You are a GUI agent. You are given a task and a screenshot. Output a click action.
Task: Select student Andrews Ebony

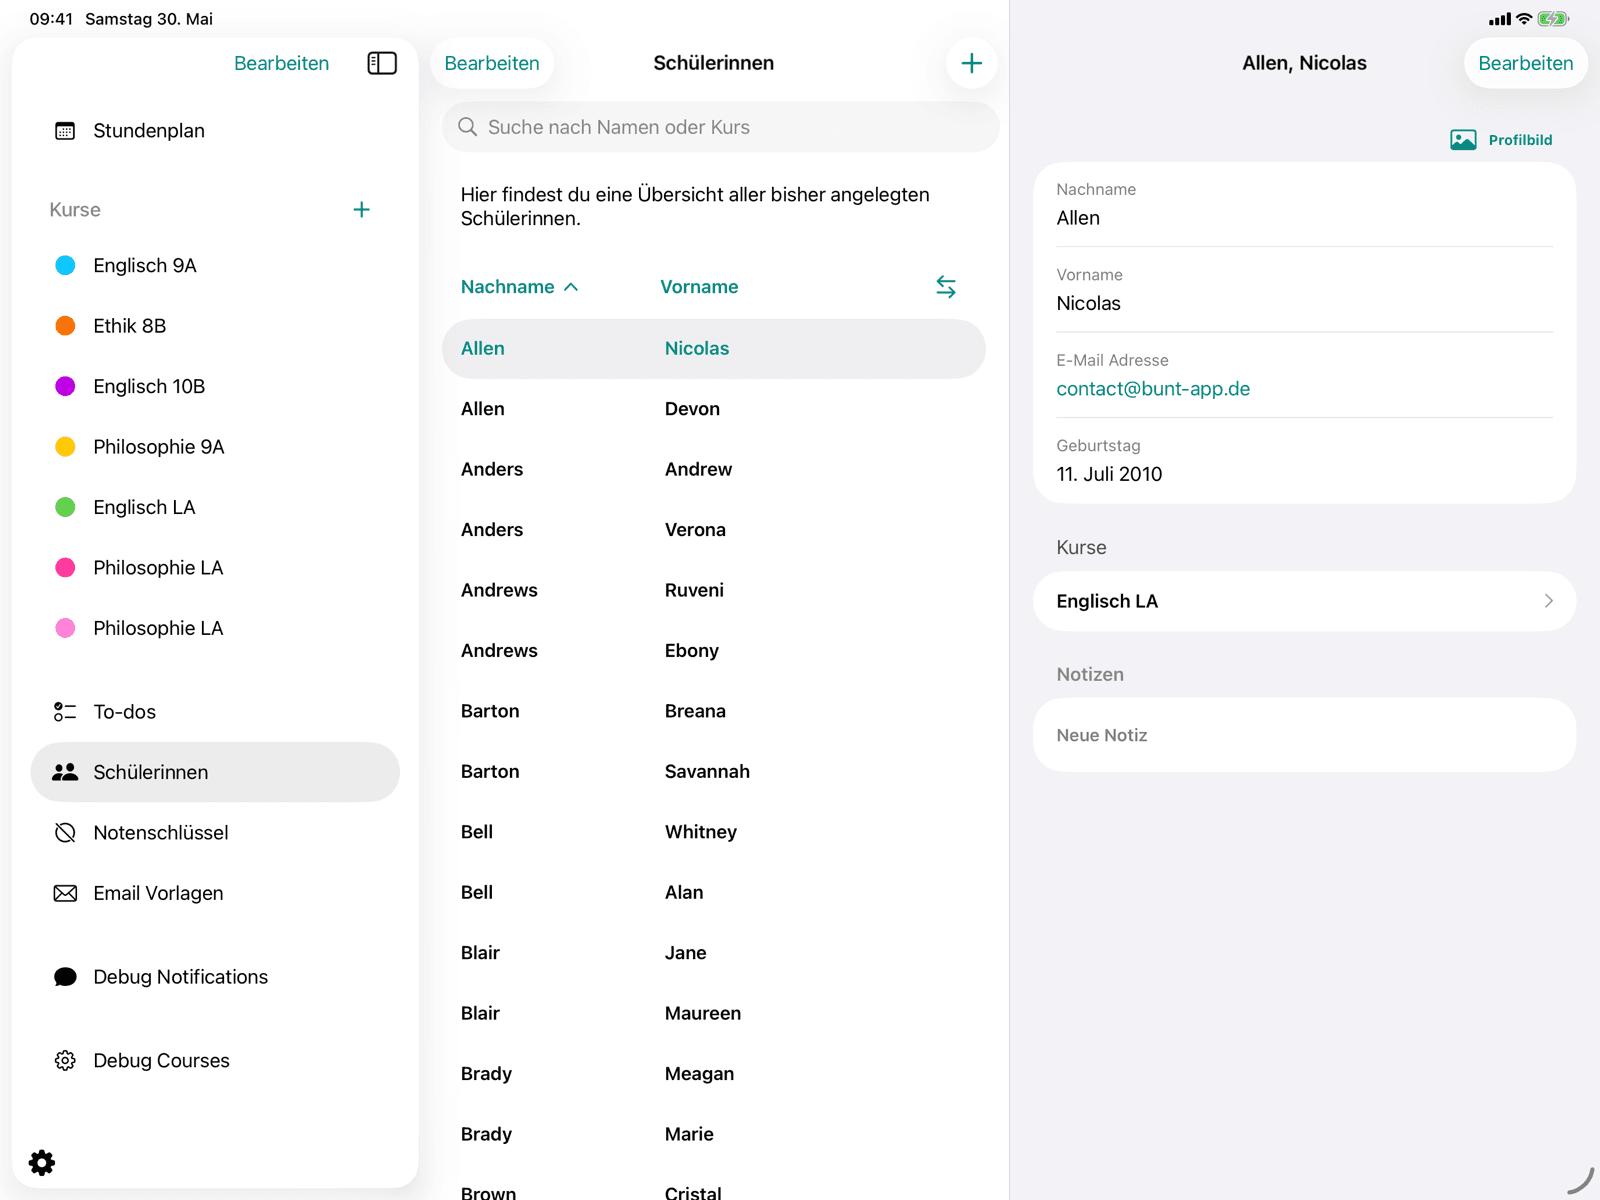714,651
